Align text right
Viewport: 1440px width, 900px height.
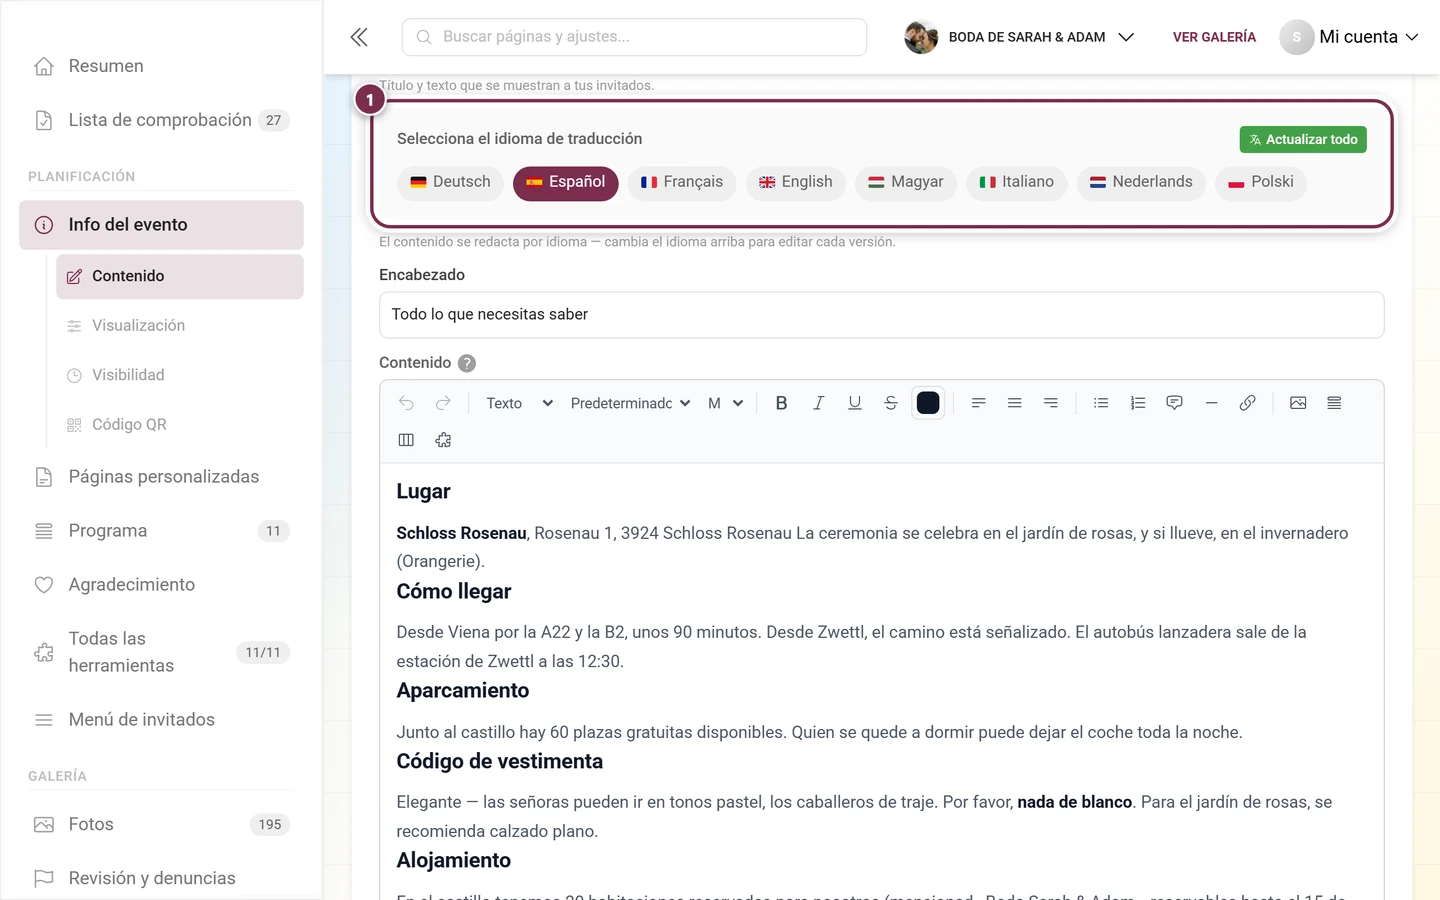tap(1051, 403)
